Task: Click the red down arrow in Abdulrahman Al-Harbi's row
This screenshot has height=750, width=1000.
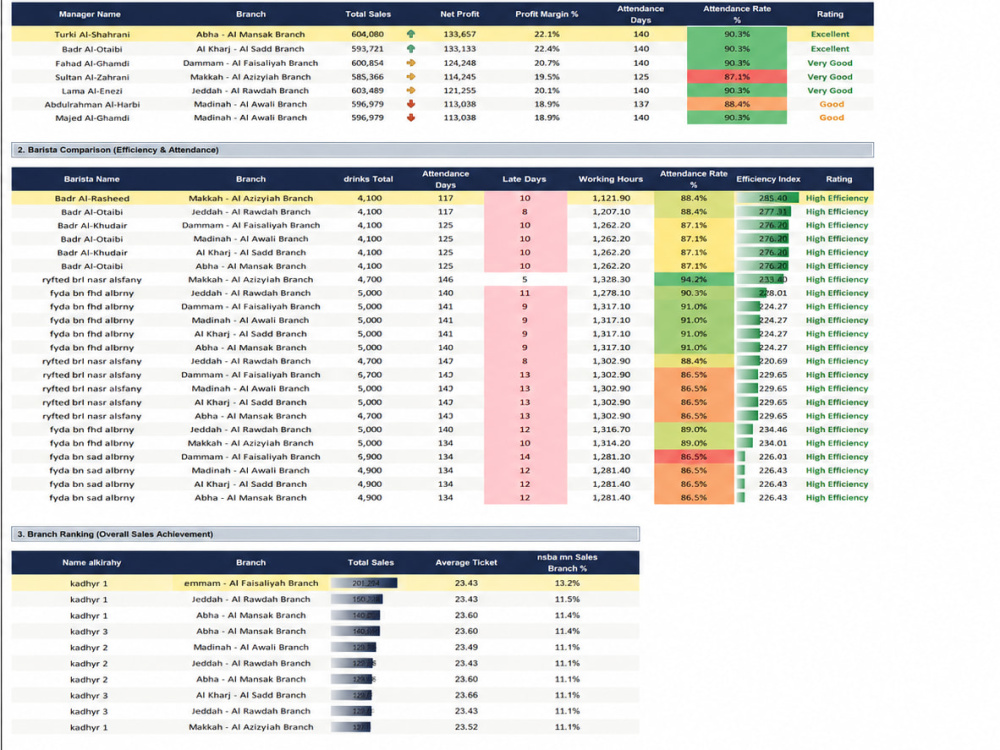Action: [411, 104]
